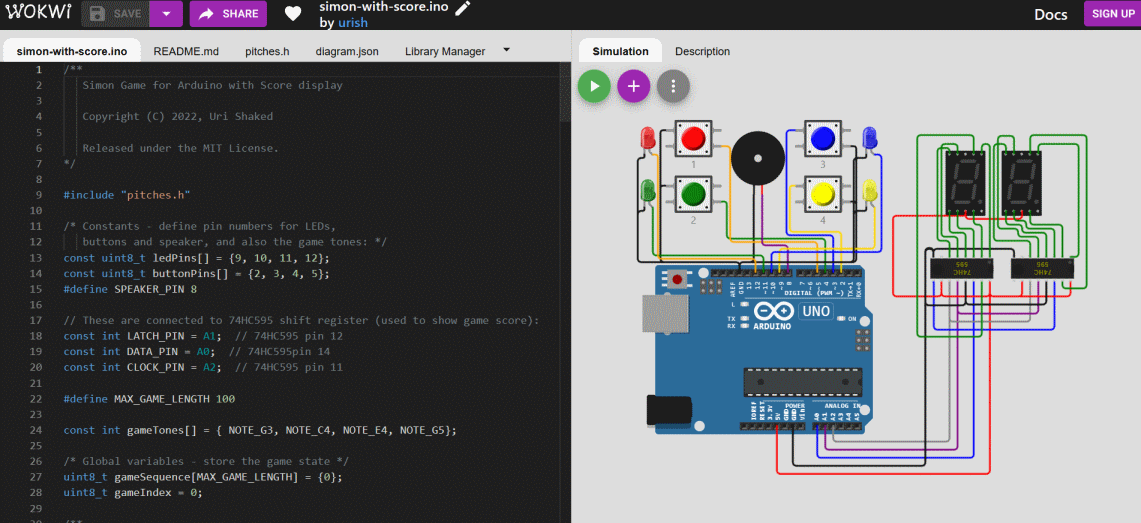This screenshot has height=523, width=1141.
Task: Click the heart icon to like the project
Action: (x=293, y=14)
